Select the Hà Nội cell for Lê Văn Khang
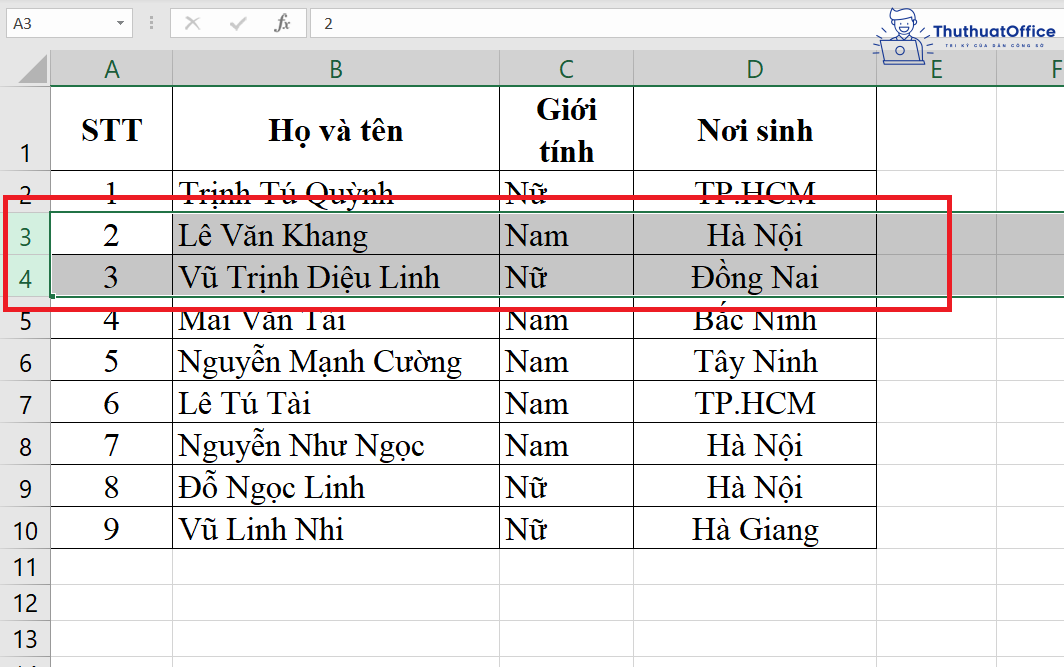 [754, 234]
